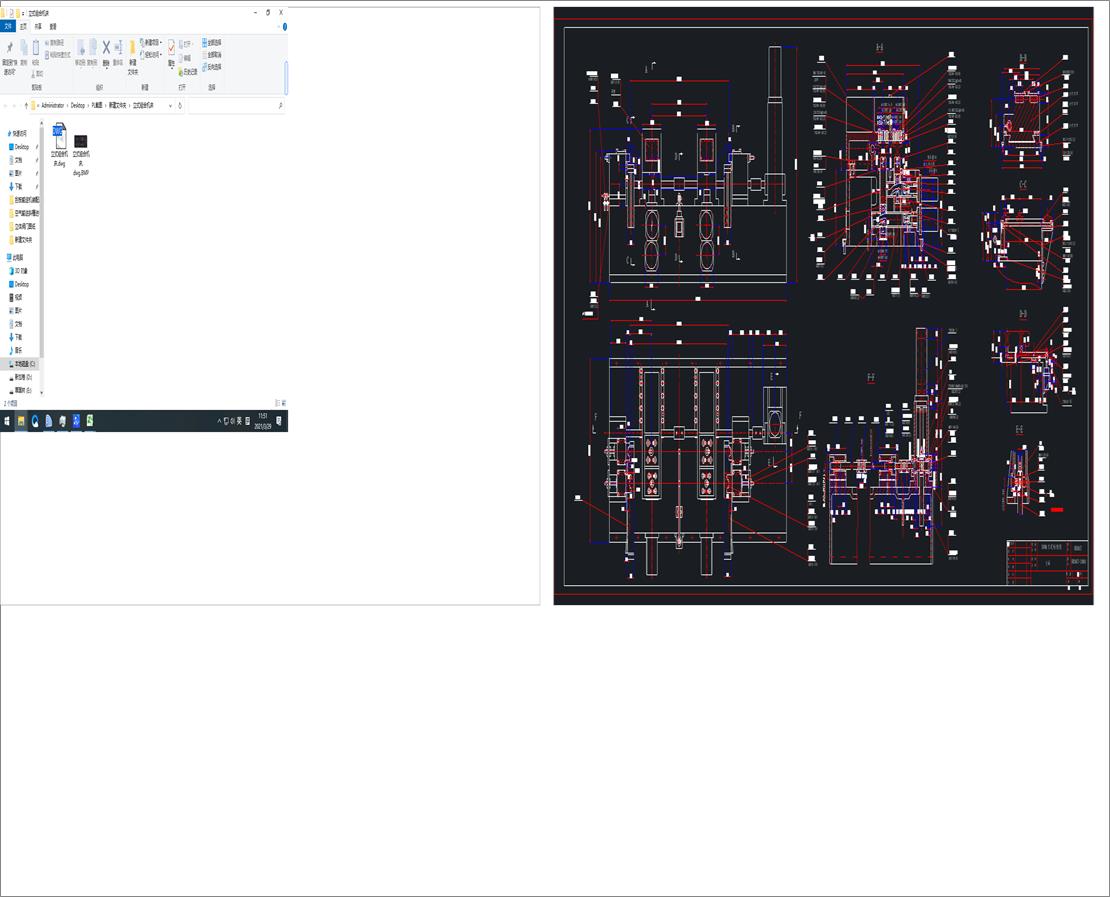This screenshot has width=1110, height=897.
Task: Rename the selected file via ribbon icon
Action: pos(119,48)
